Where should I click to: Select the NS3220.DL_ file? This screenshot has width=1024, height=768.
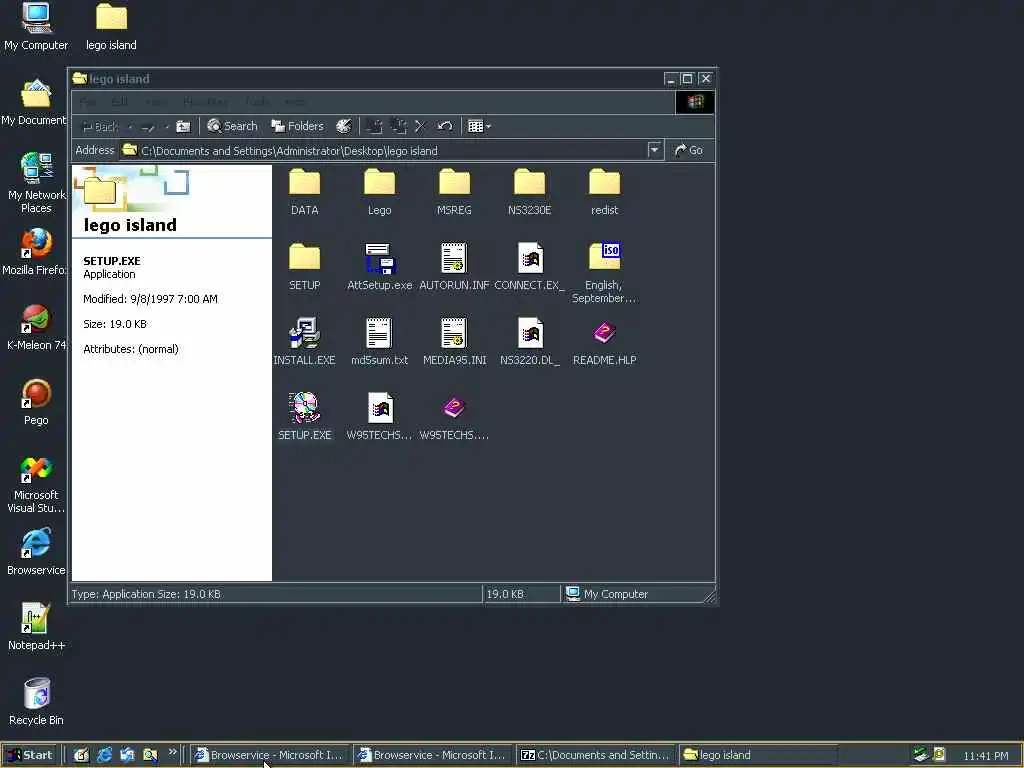pos(530,341)
